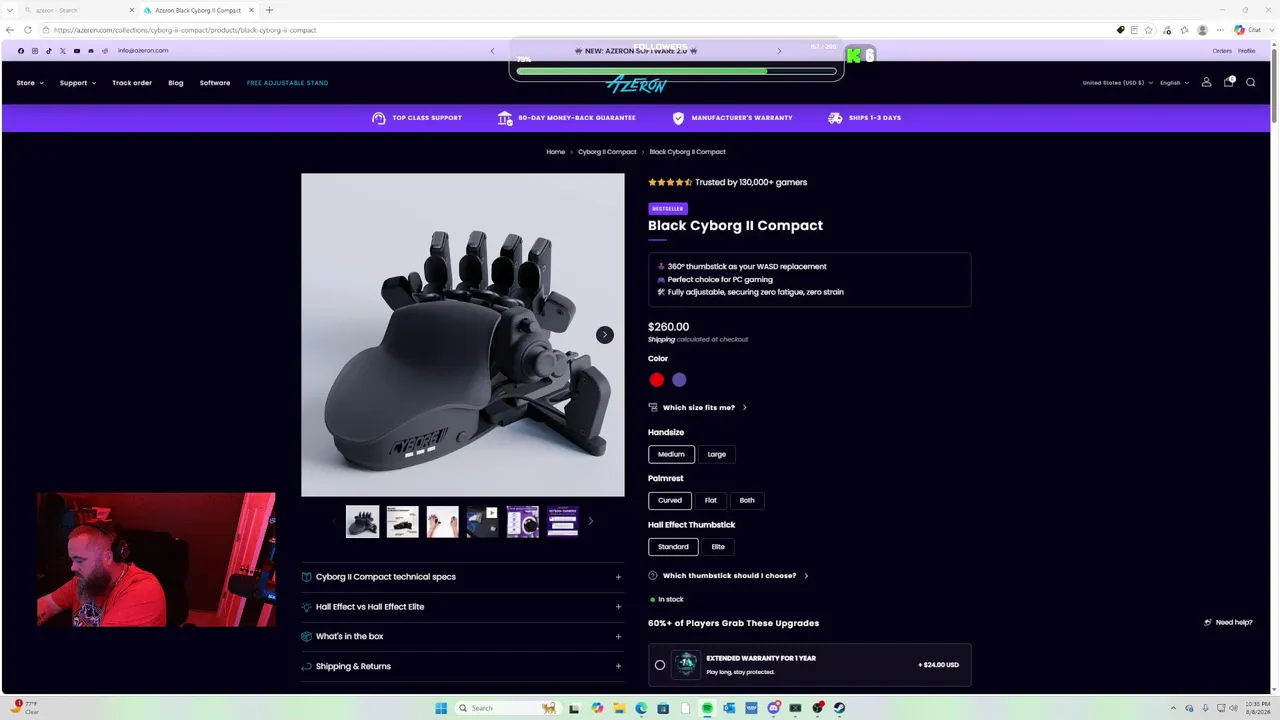Show next announcement with right chevron
The height and width of the screenshot is (720, 1280).
click(x=779, y=51)
